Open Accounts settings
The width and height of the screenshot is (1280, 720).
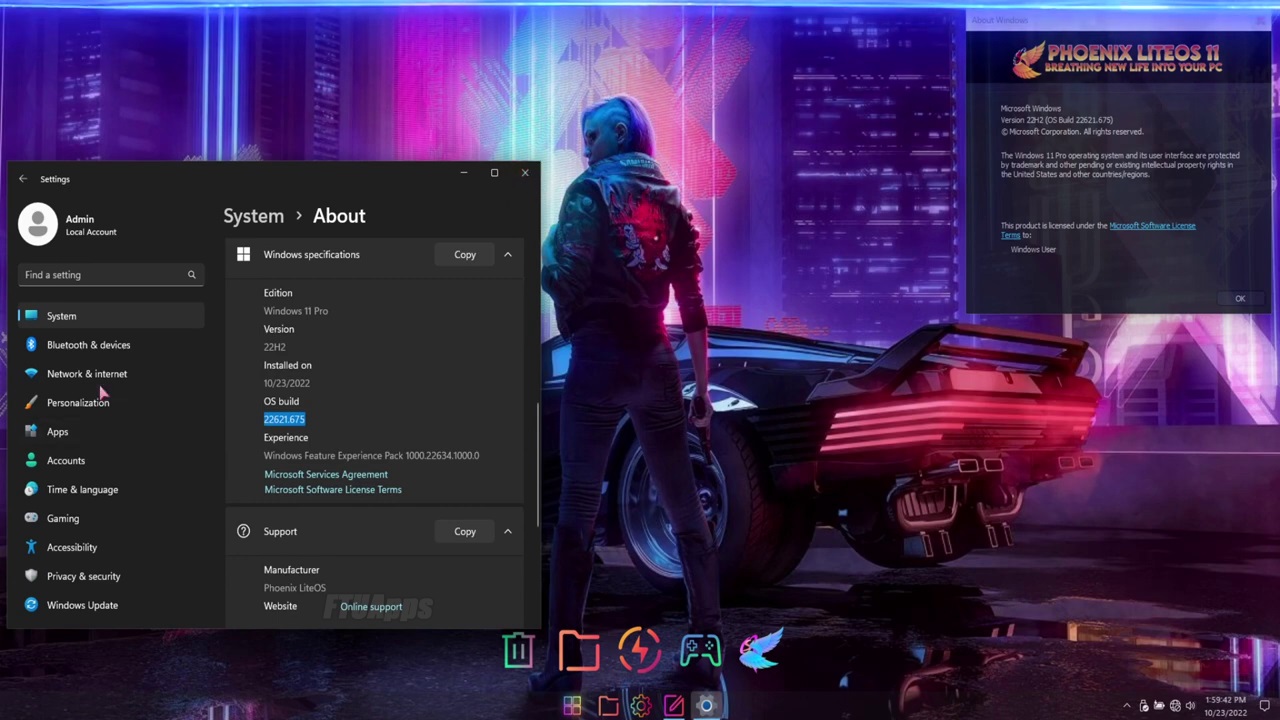click(x=110, y=461)
